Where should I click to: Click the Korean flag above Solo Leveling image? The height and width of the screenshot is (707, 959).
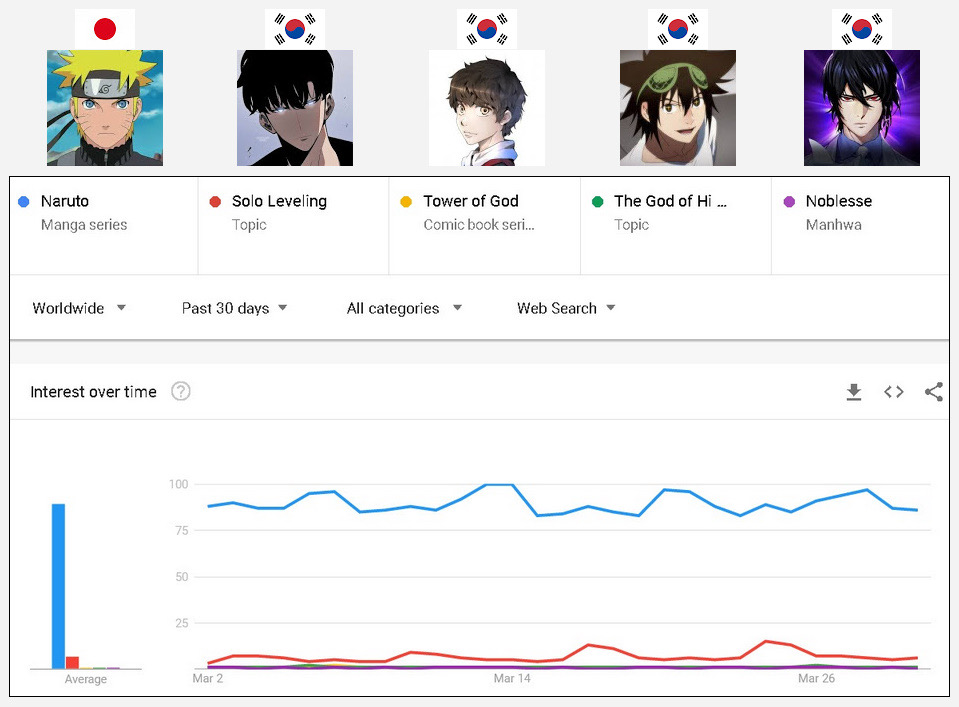[x=295, y=29]
